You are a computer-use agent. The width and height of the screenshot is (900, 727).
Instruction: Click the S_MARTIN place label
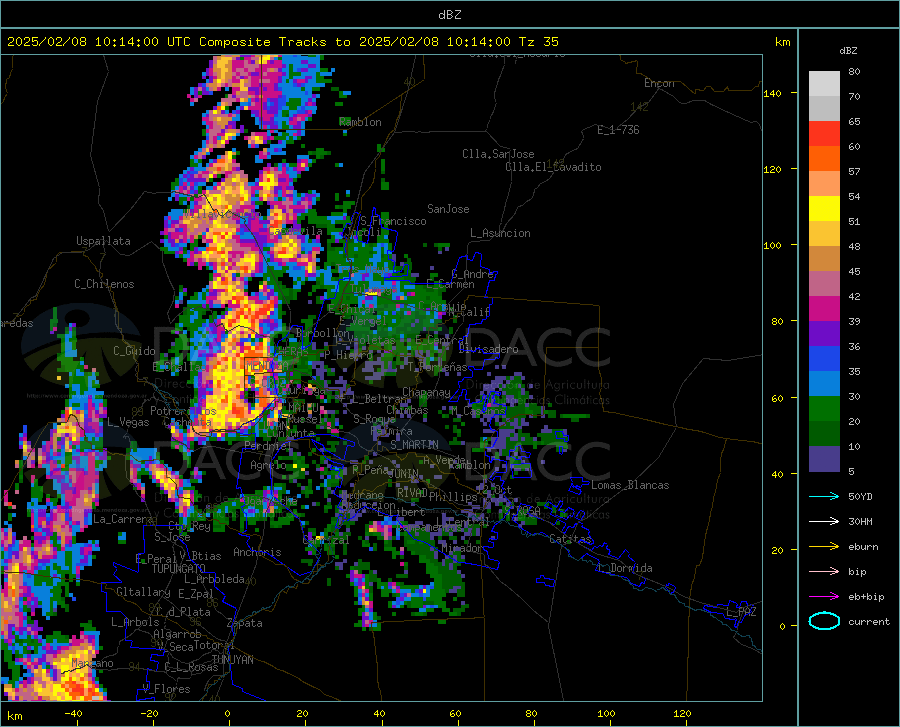pyautogui.click(x=414, y=445)
